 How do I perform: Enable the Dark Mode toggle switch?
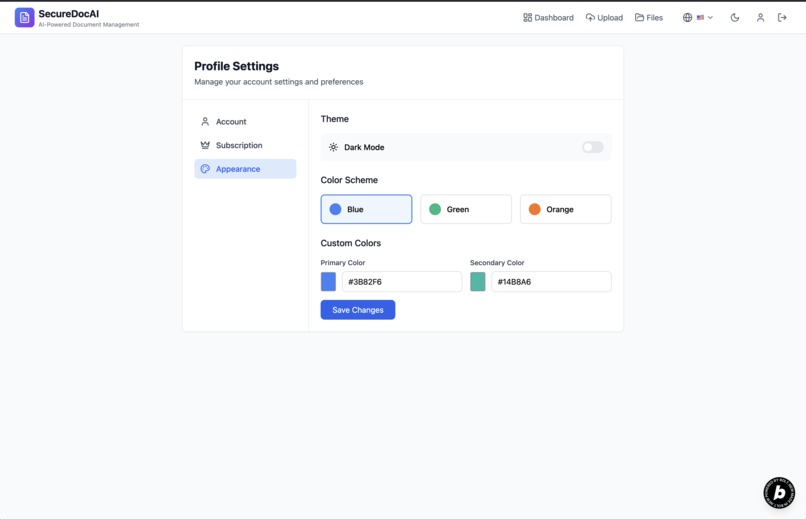[x=593, y=147]
